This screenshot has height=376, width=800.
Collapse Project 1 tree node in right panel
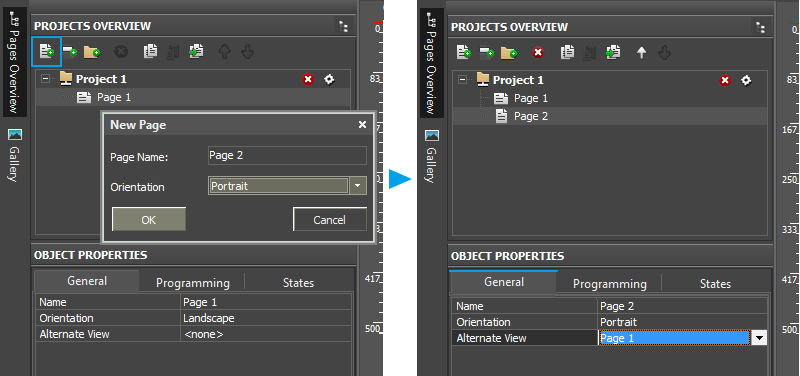(x=462, y=80)
